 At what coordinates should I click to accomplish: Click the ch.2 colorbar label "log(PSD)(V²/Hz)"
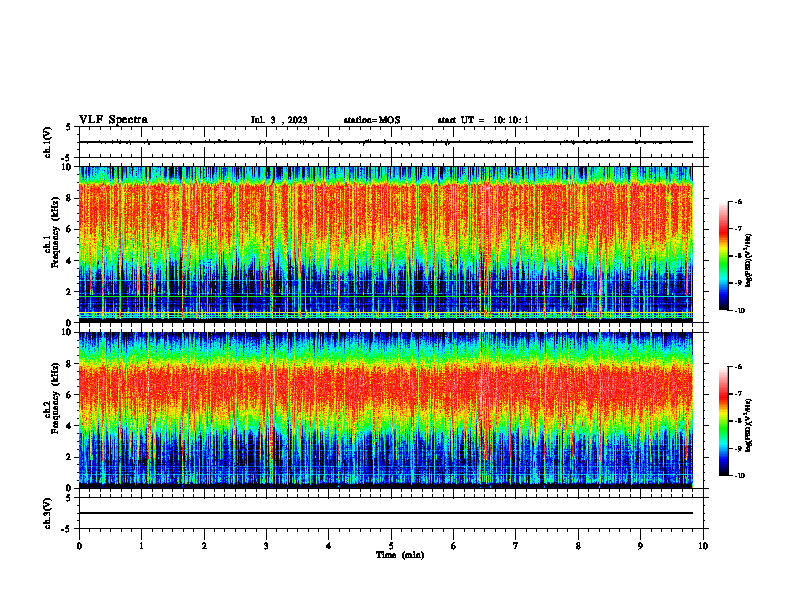[749, 425]
